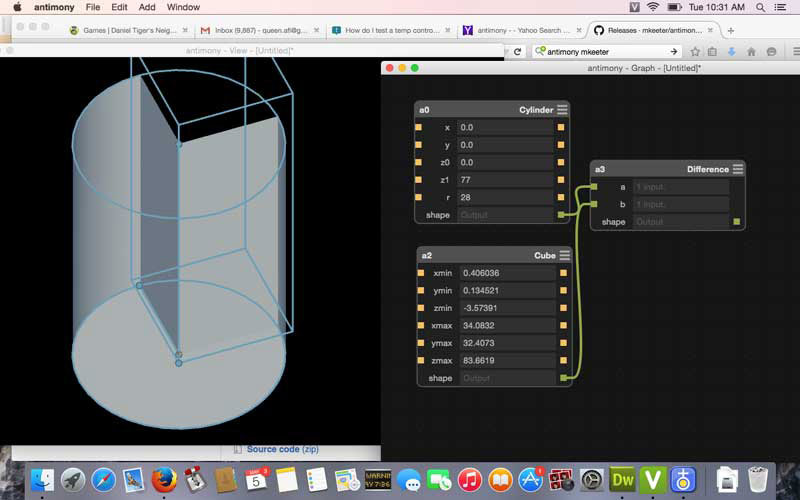This screenshot has width=800, height=500.
Task: Open the Edit menu
Action: click(x=119, y=7)
